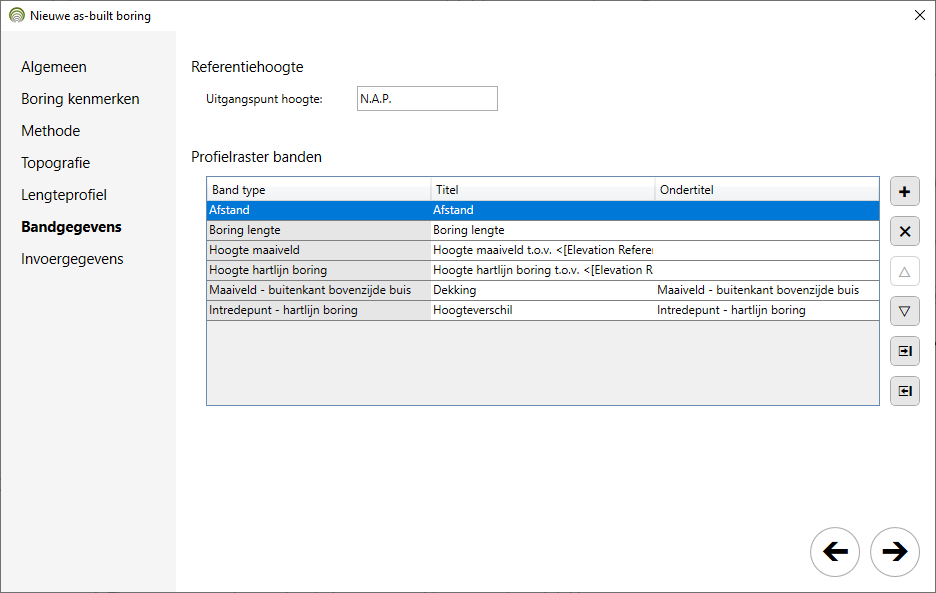Viewport: 936px width, 593px height.
Task: Switch to the Topografie section
Action: [56, 163]
